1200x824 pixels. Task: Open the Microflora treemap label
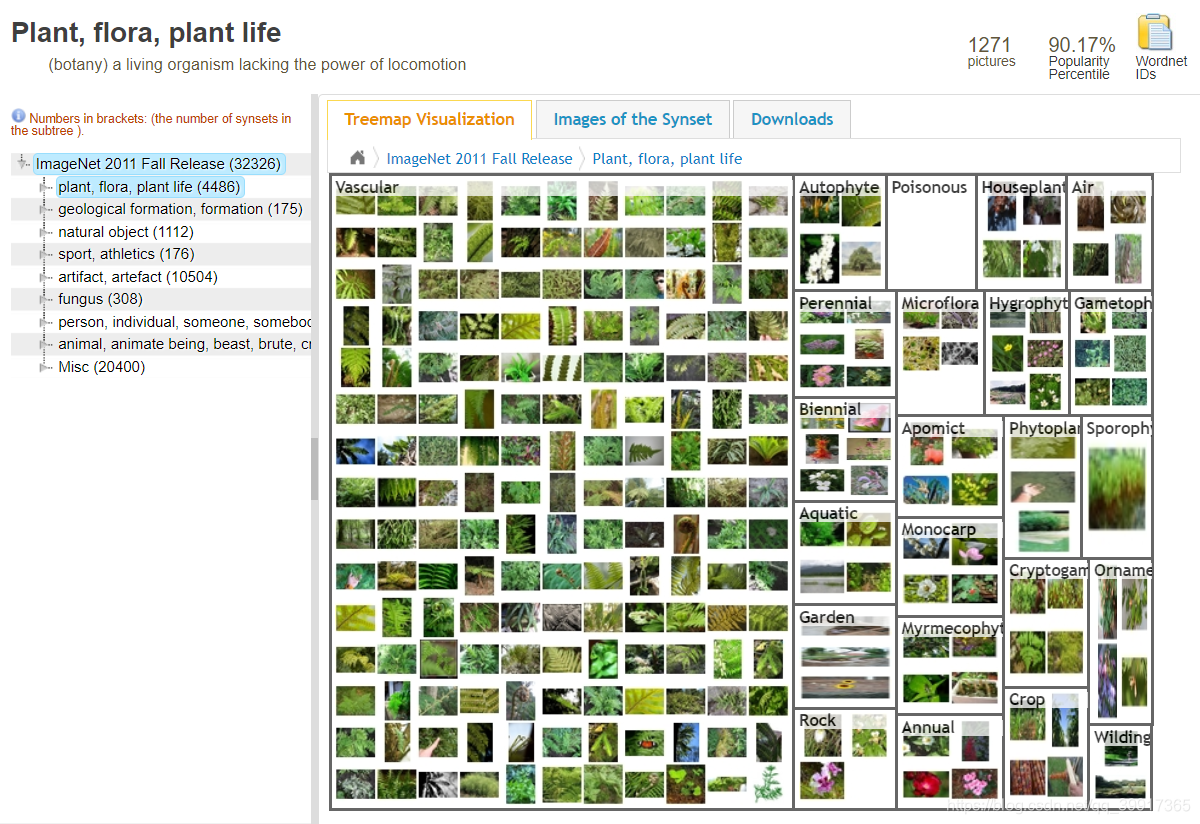point(940,303)
